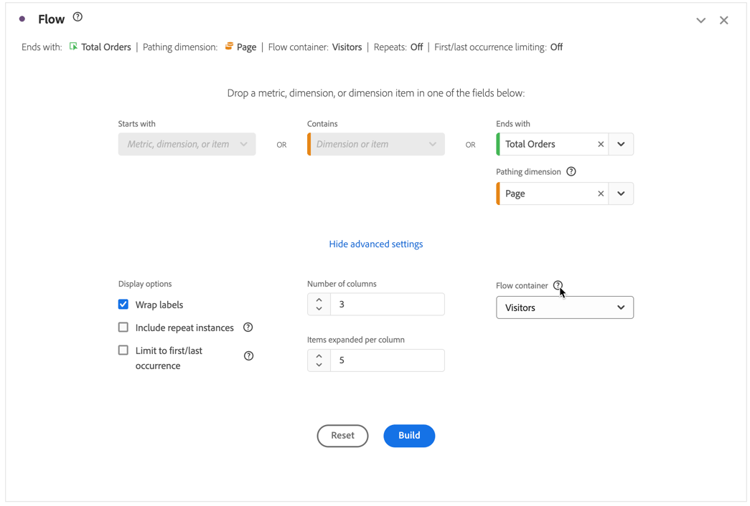Collapse the Flow panel with chevron

700,20
